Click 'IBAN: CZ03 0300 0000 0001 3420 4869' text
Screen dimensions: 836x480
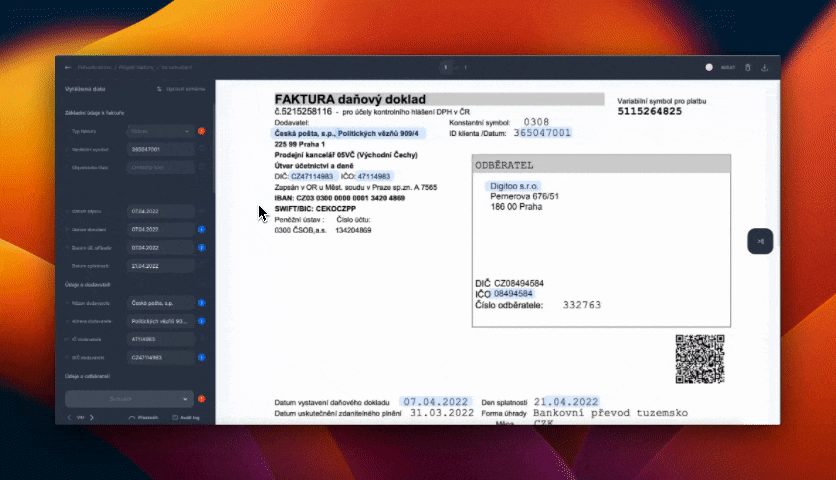(340, 198)
